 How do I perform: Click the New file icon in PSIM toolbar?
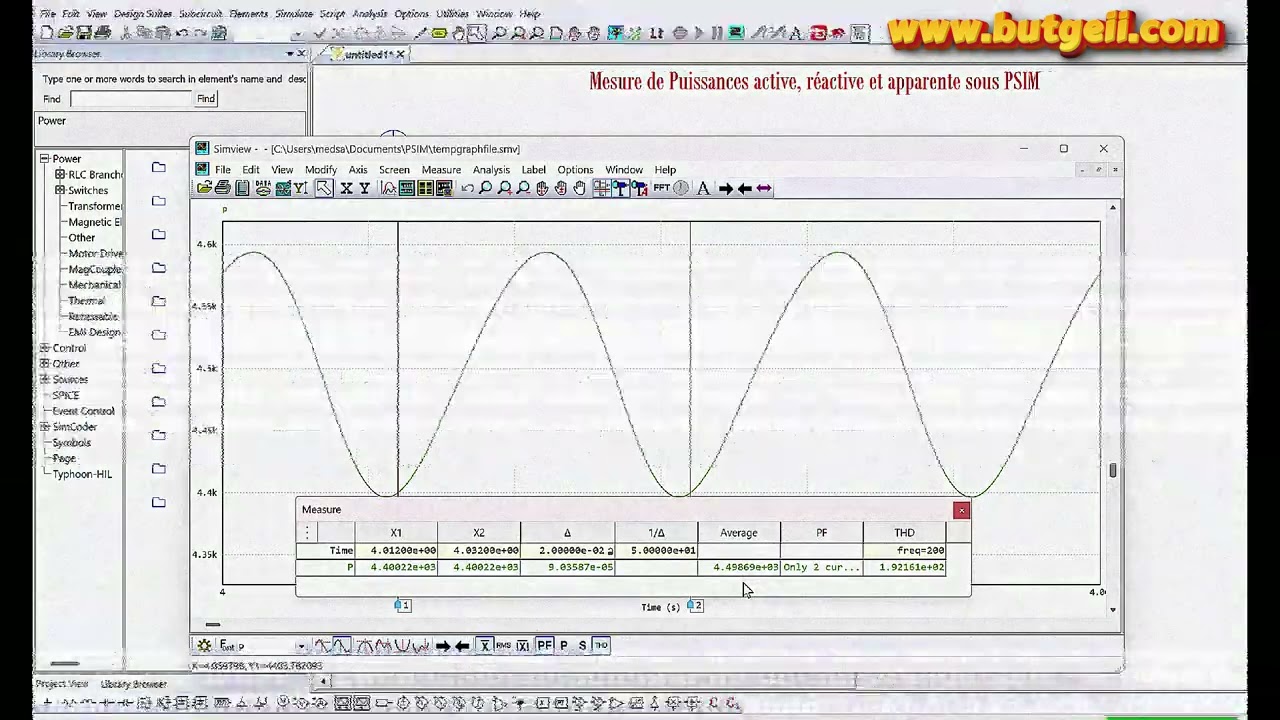[x=49, y=33]
